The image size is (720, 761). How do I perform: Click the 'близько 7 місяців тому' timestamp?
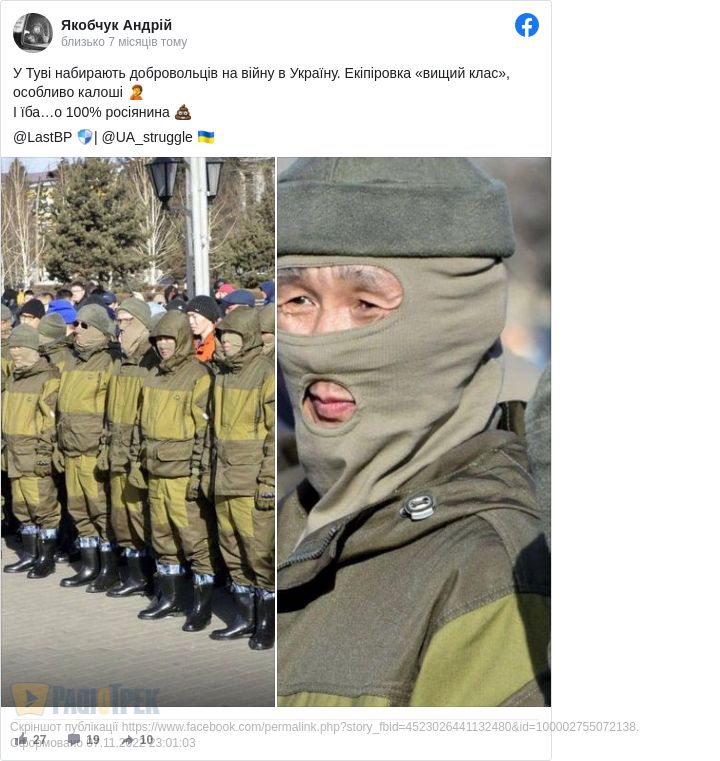coord(124,42)
